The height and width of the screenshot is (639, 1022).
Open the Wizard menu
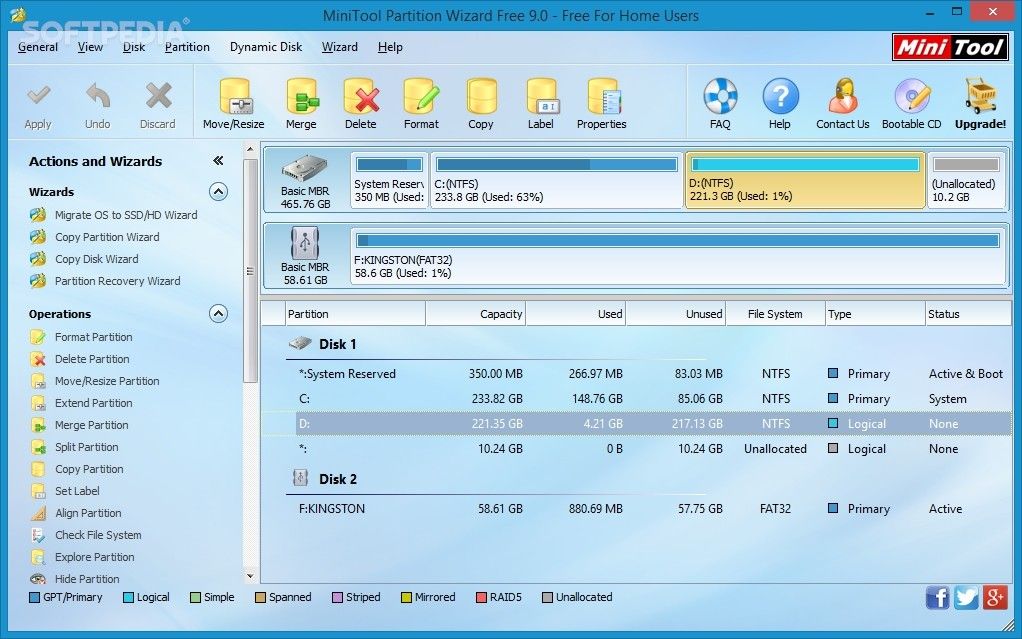pos(340,47)
